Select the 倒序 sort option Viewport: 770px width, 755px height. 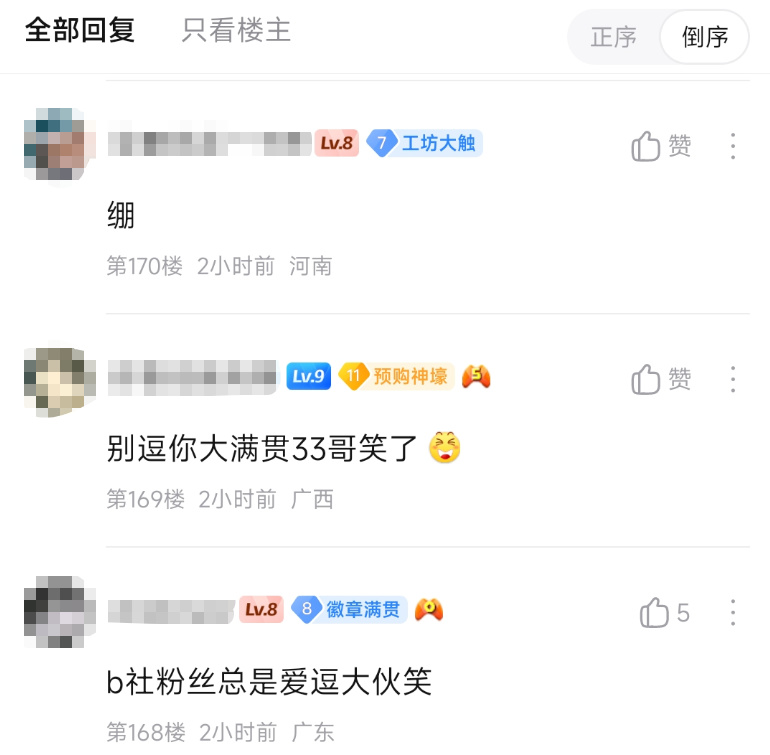[x=704, y=37]
